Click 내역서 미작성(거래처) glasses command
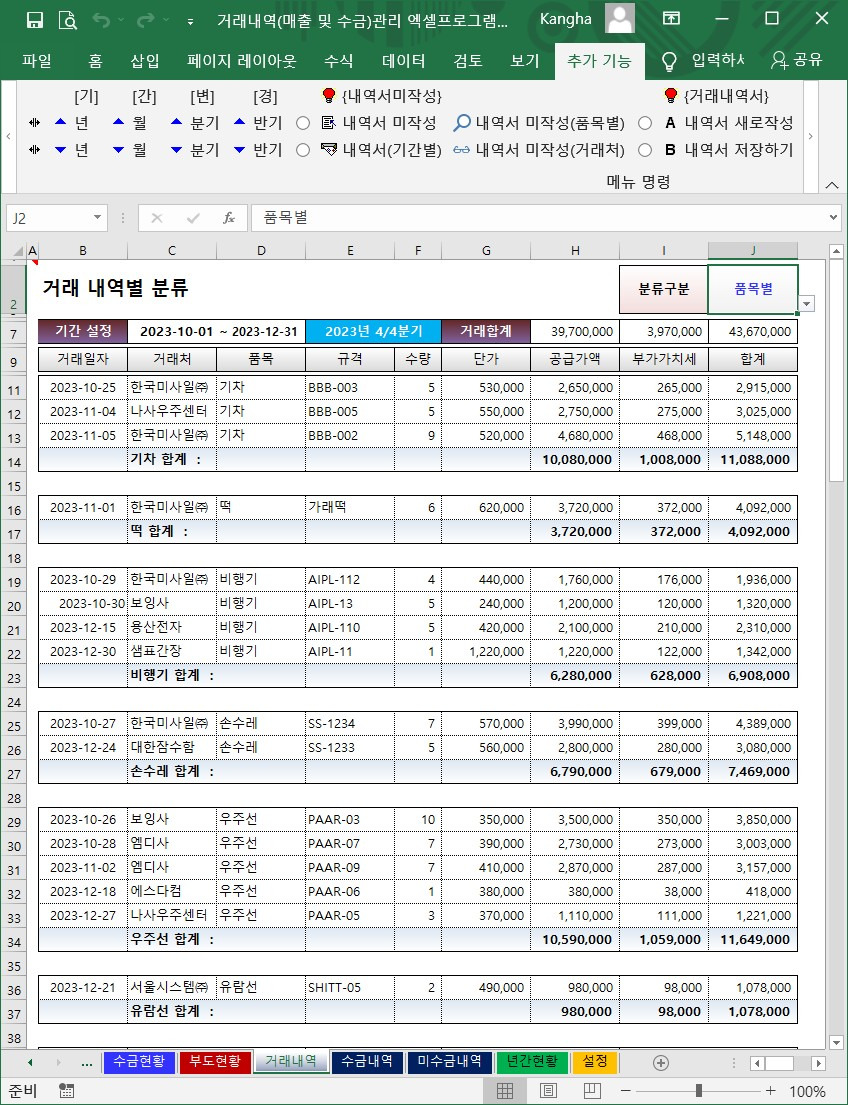The image size is (848, 1105). 539,149
